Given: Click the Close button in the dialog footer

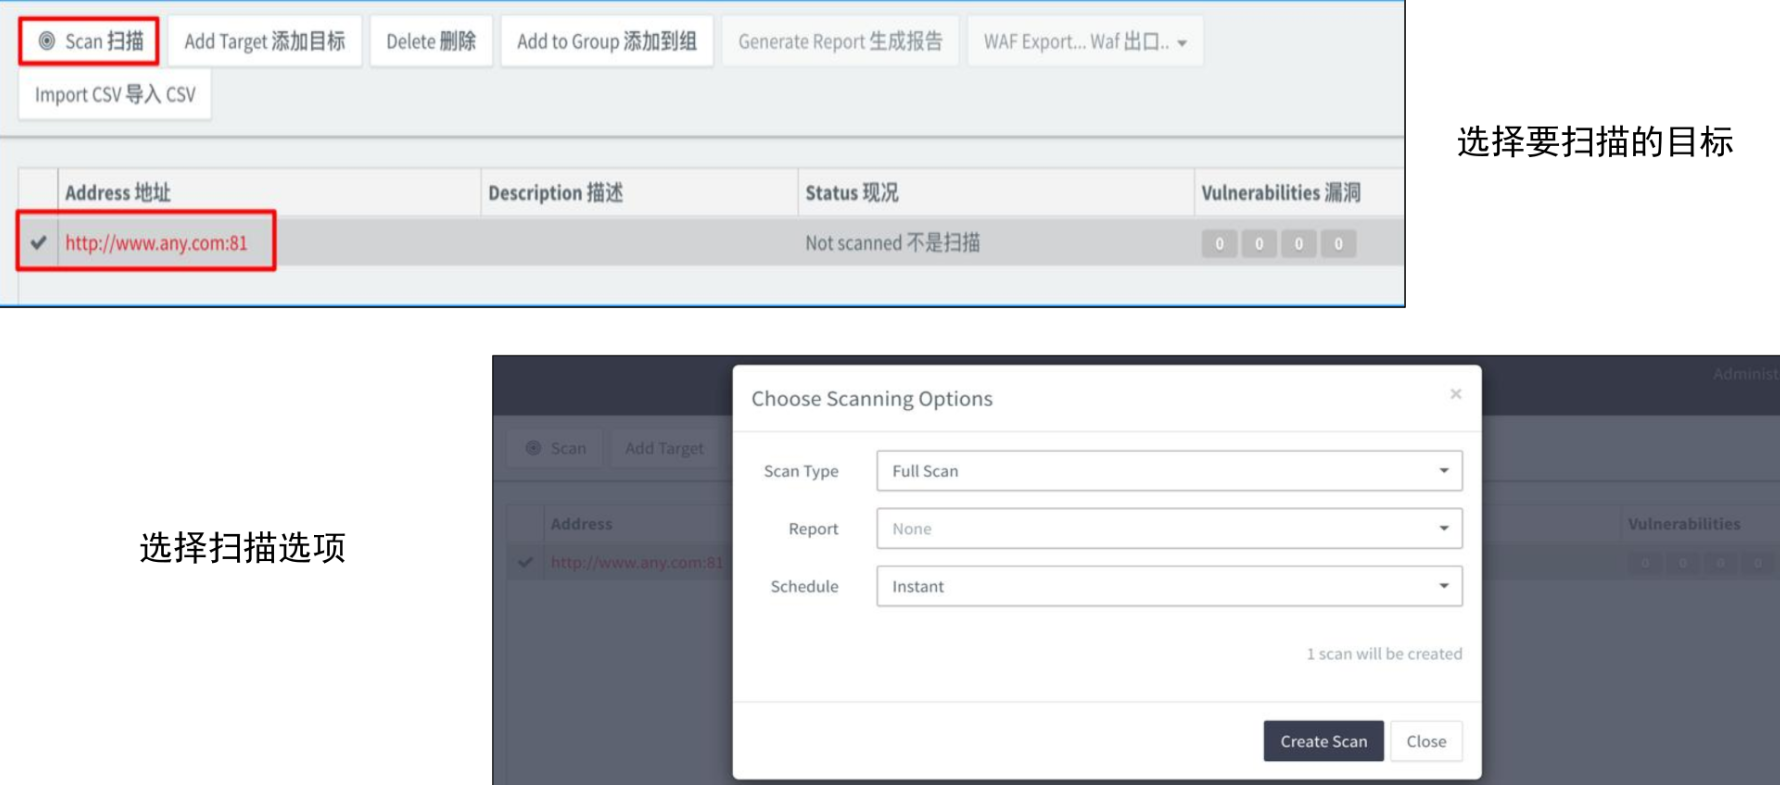Looking at the screenshot, I should click(x=1425, y=742).
